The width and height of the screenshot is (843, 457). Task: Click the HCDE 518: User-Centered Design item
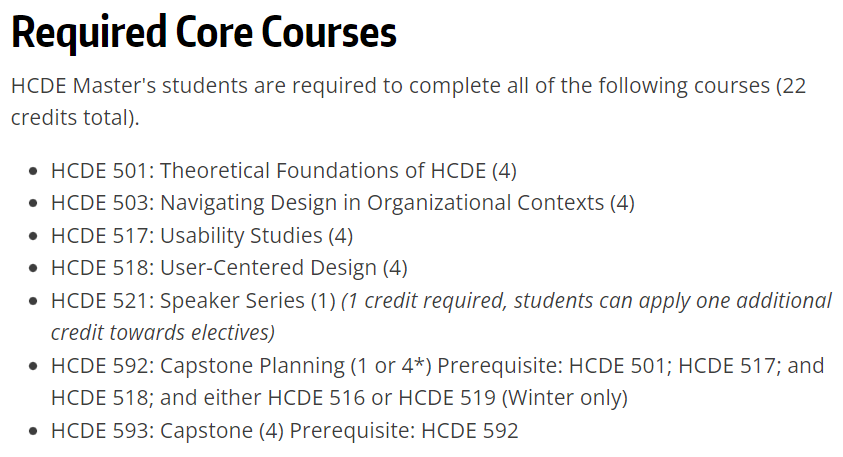(229, 268)
